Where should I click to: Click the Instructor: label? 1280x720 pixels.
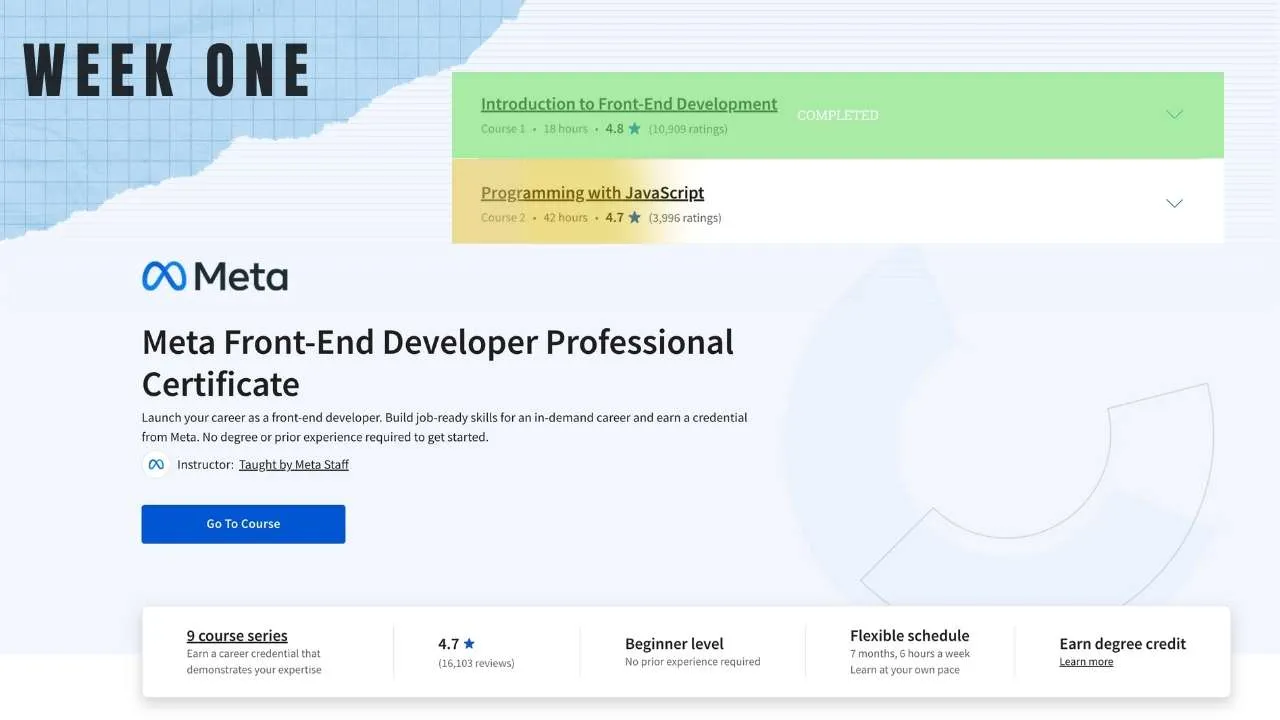click(x=205, y=465)
